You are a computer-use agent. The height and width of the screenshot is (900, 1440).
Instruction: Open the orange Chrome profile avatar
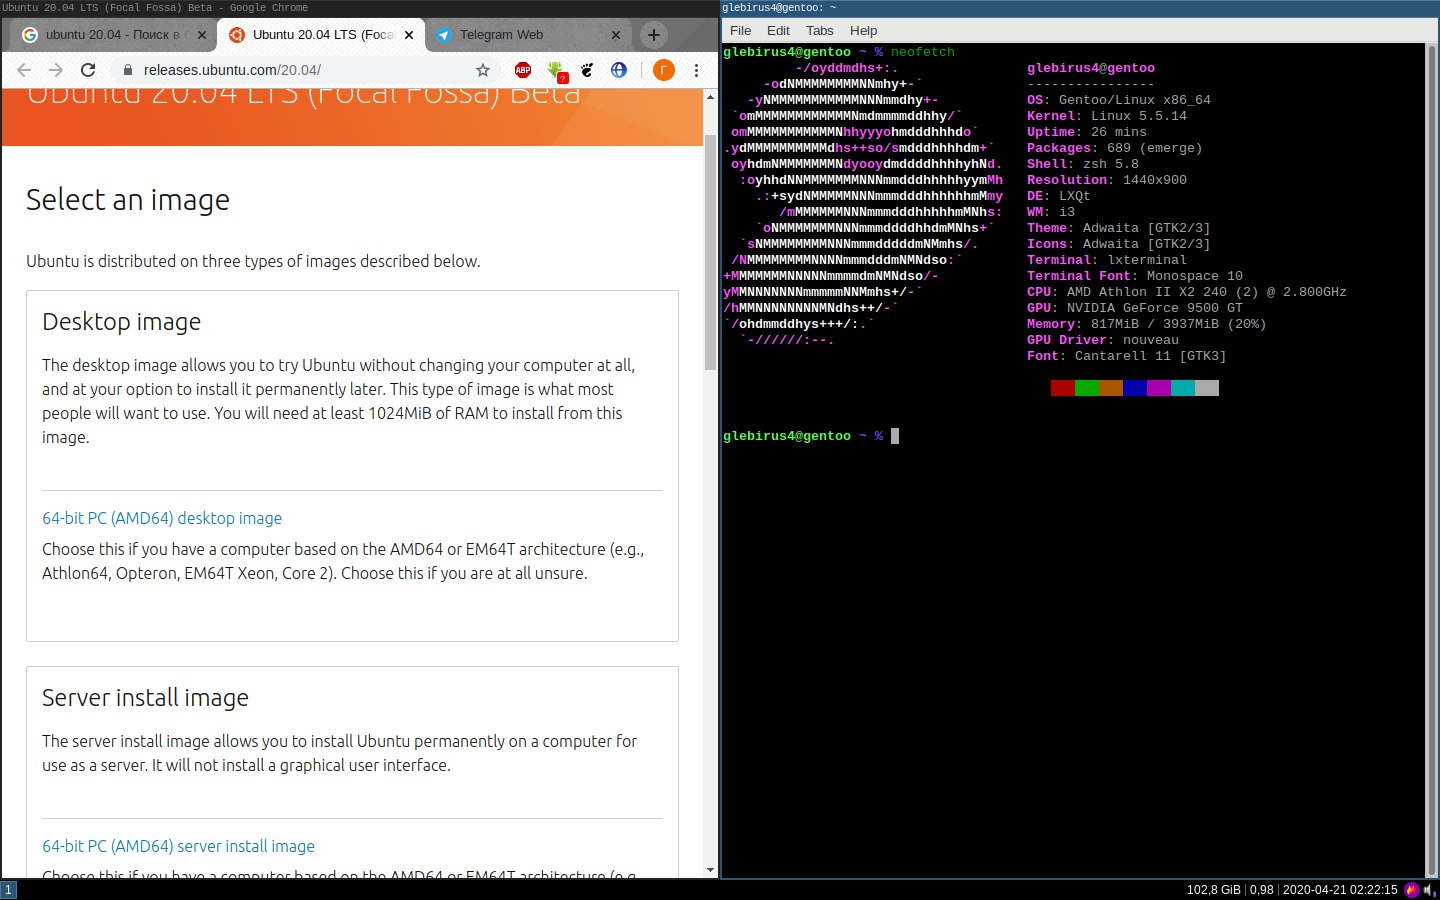point(663,70)
